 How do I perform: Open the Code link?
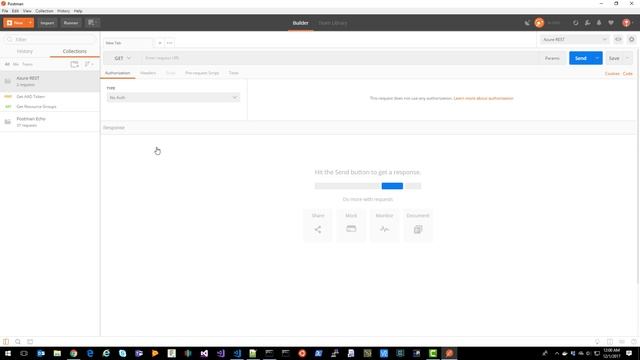628,74
